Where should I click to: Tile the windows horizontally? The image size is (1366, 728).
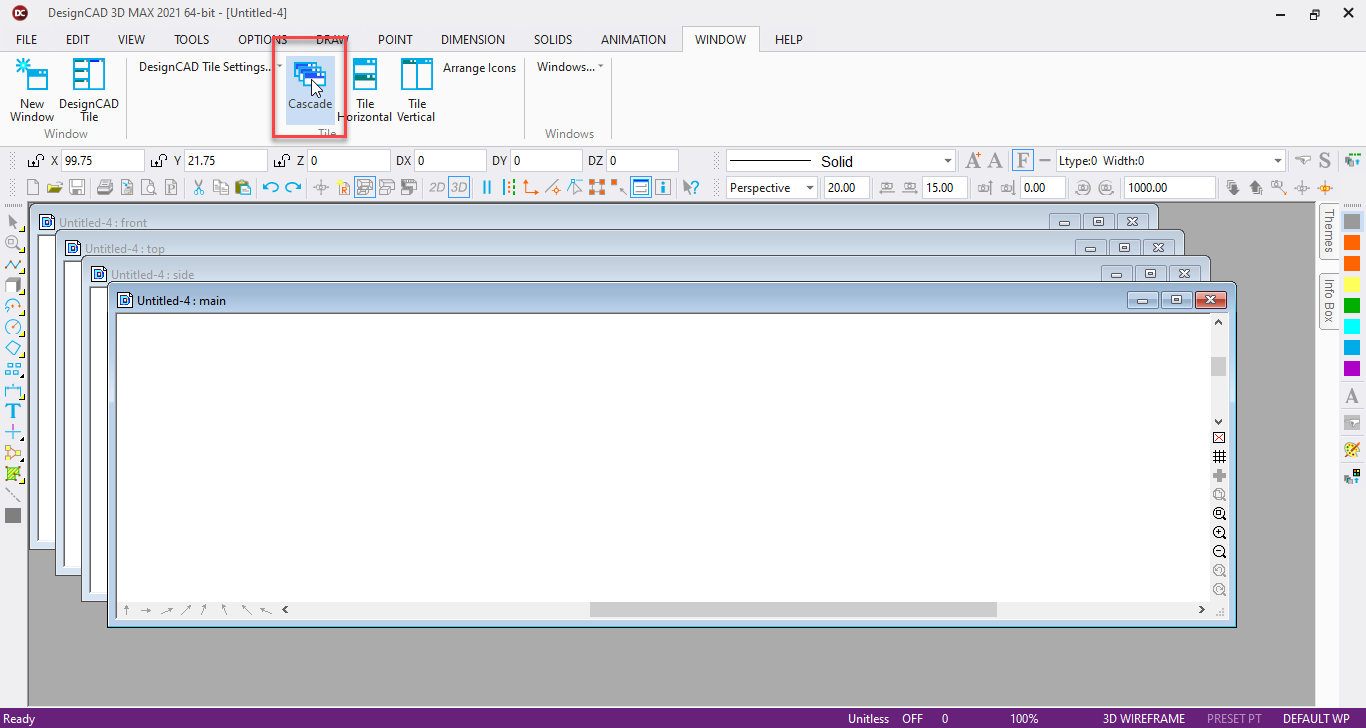(x=365, y=90)
